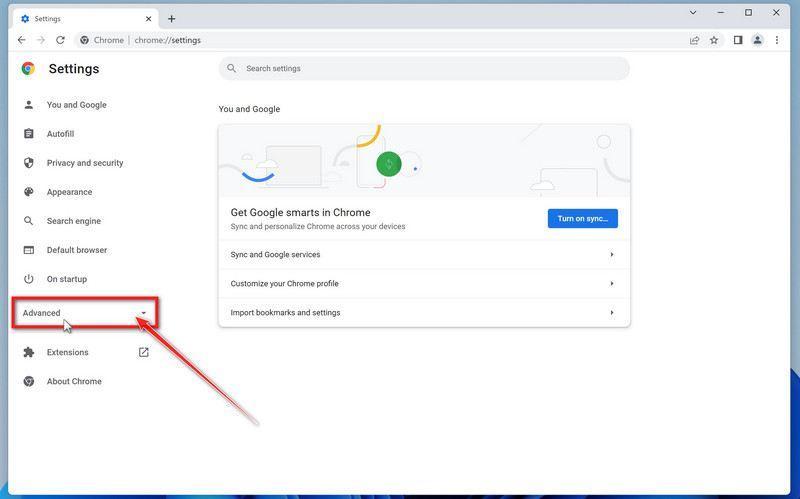This screenshot has height=499, width=800.
Task: Click arrow beside Customize your Chrome profile
Action: click(611, 284)
